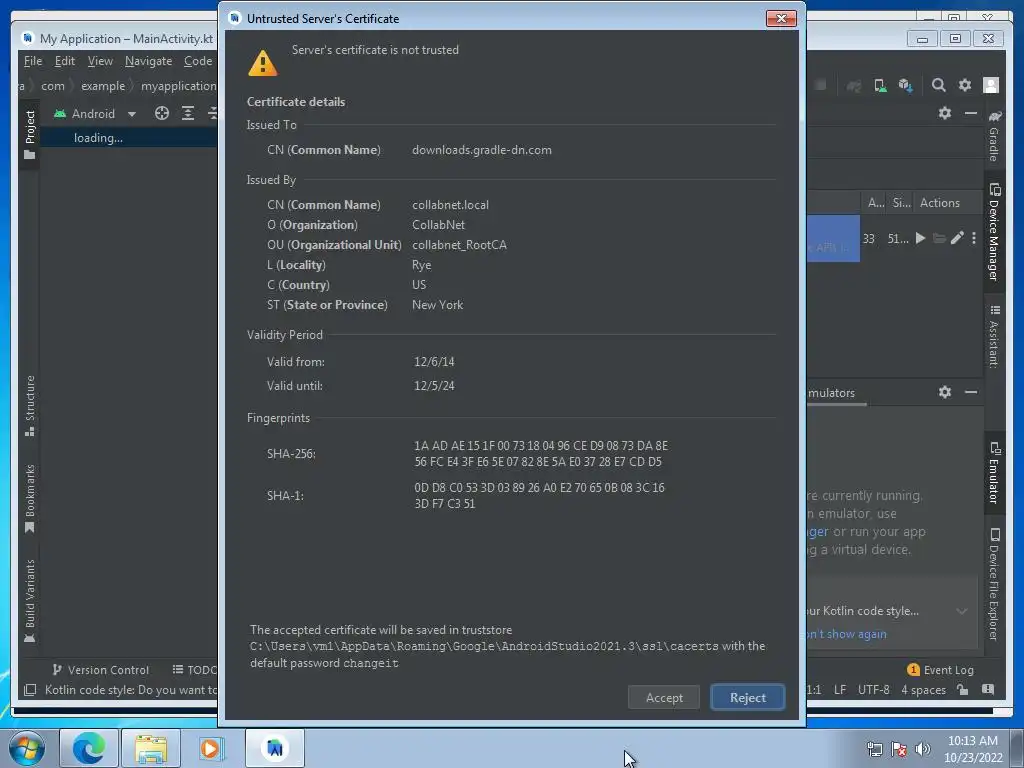Image resolution: width=1024 pixels, height=768 pixels.
Task: Reject the untrusted server certificate
Action: (x=747, y=697)
